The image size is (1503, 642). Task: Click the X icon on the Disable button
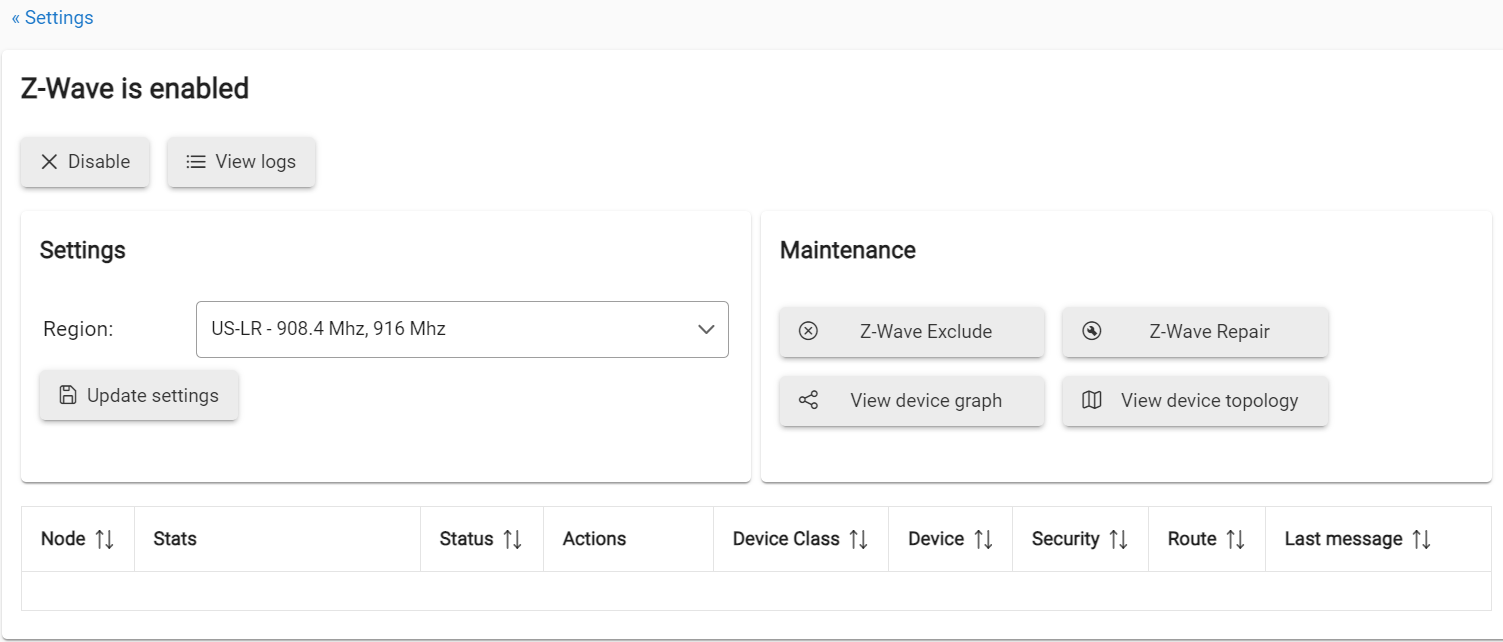48,160
